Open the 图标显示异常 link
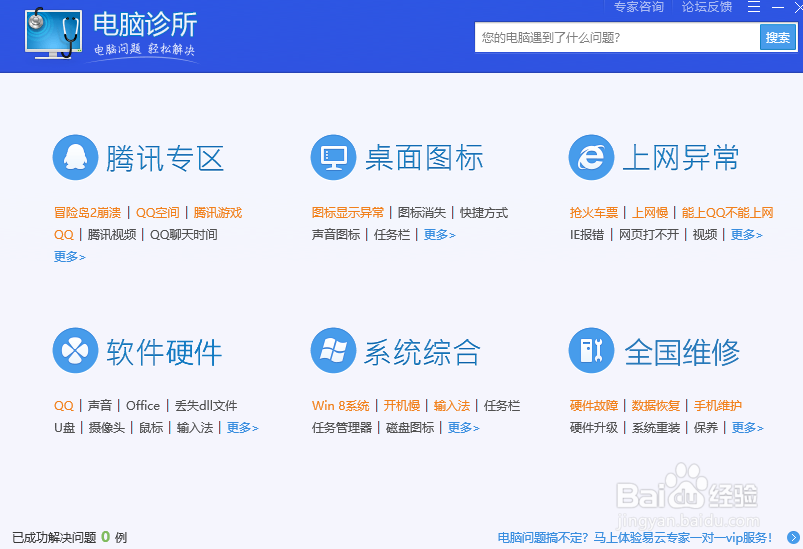Image resolution: width=803 pixels, height=549 pixels. (348, 213)
